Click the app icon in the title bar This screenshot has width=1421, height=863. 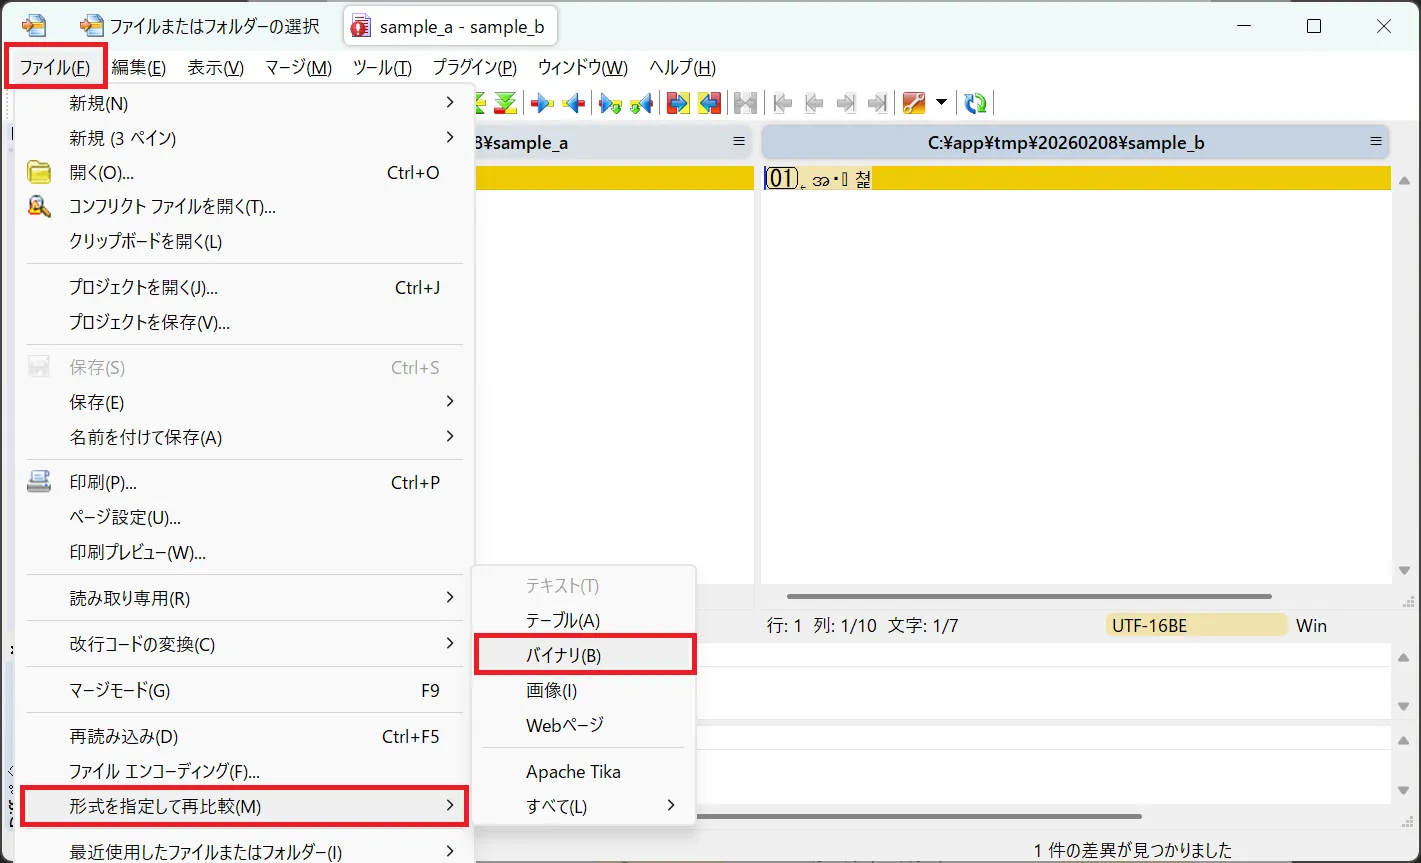(x=34, y=27)
